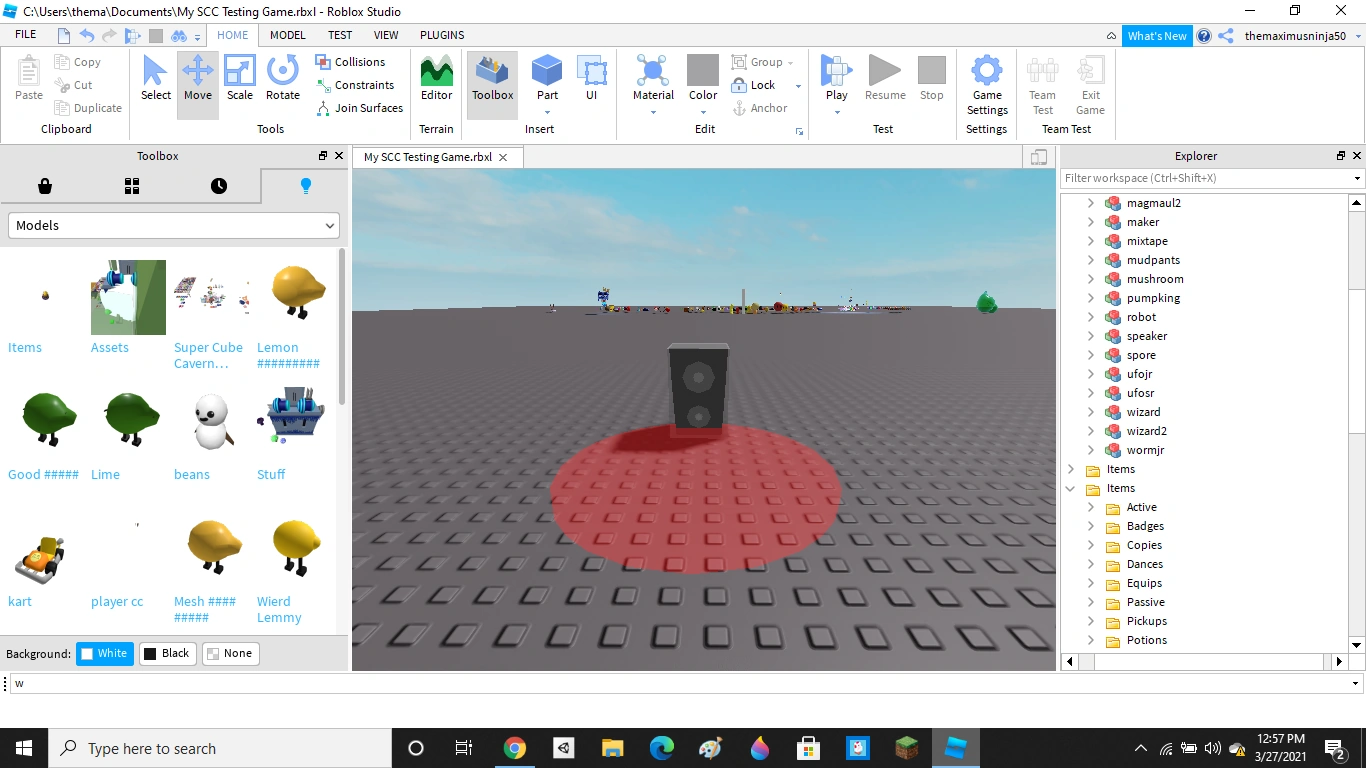Open the Models category dropdown

pyautogui.click(x=174, y=226)
